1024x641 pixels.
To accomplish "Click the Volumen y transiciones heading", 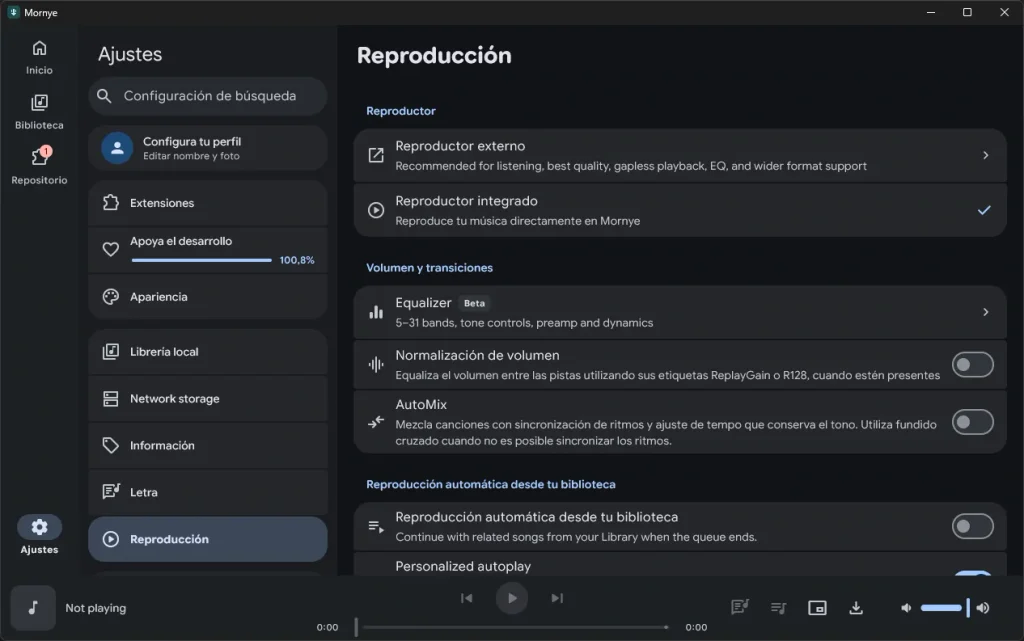I will point(429,268).
